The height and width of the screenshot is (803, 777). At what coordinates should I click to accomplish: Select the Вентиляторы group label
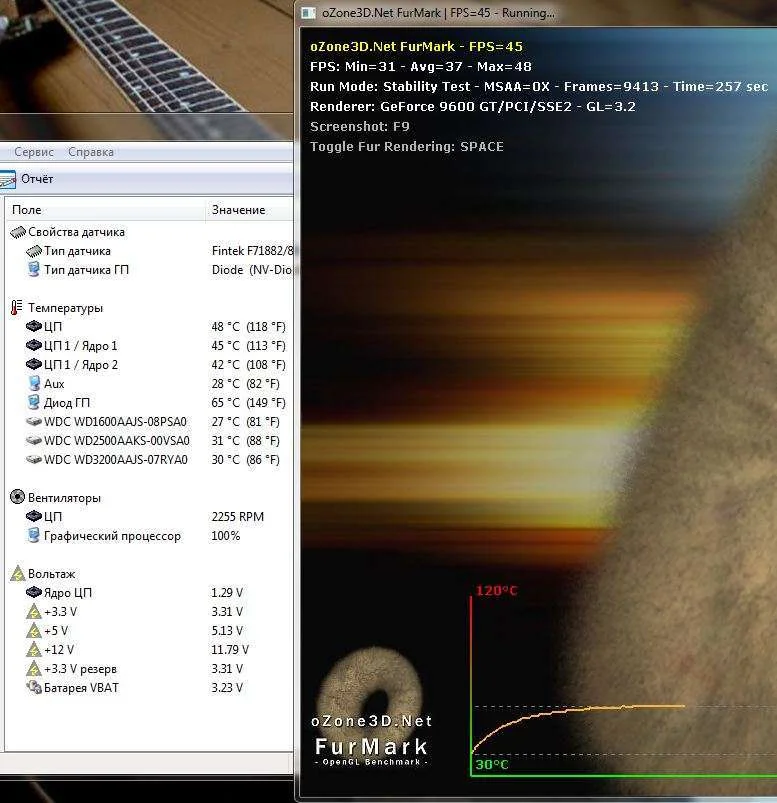(64, 498)
